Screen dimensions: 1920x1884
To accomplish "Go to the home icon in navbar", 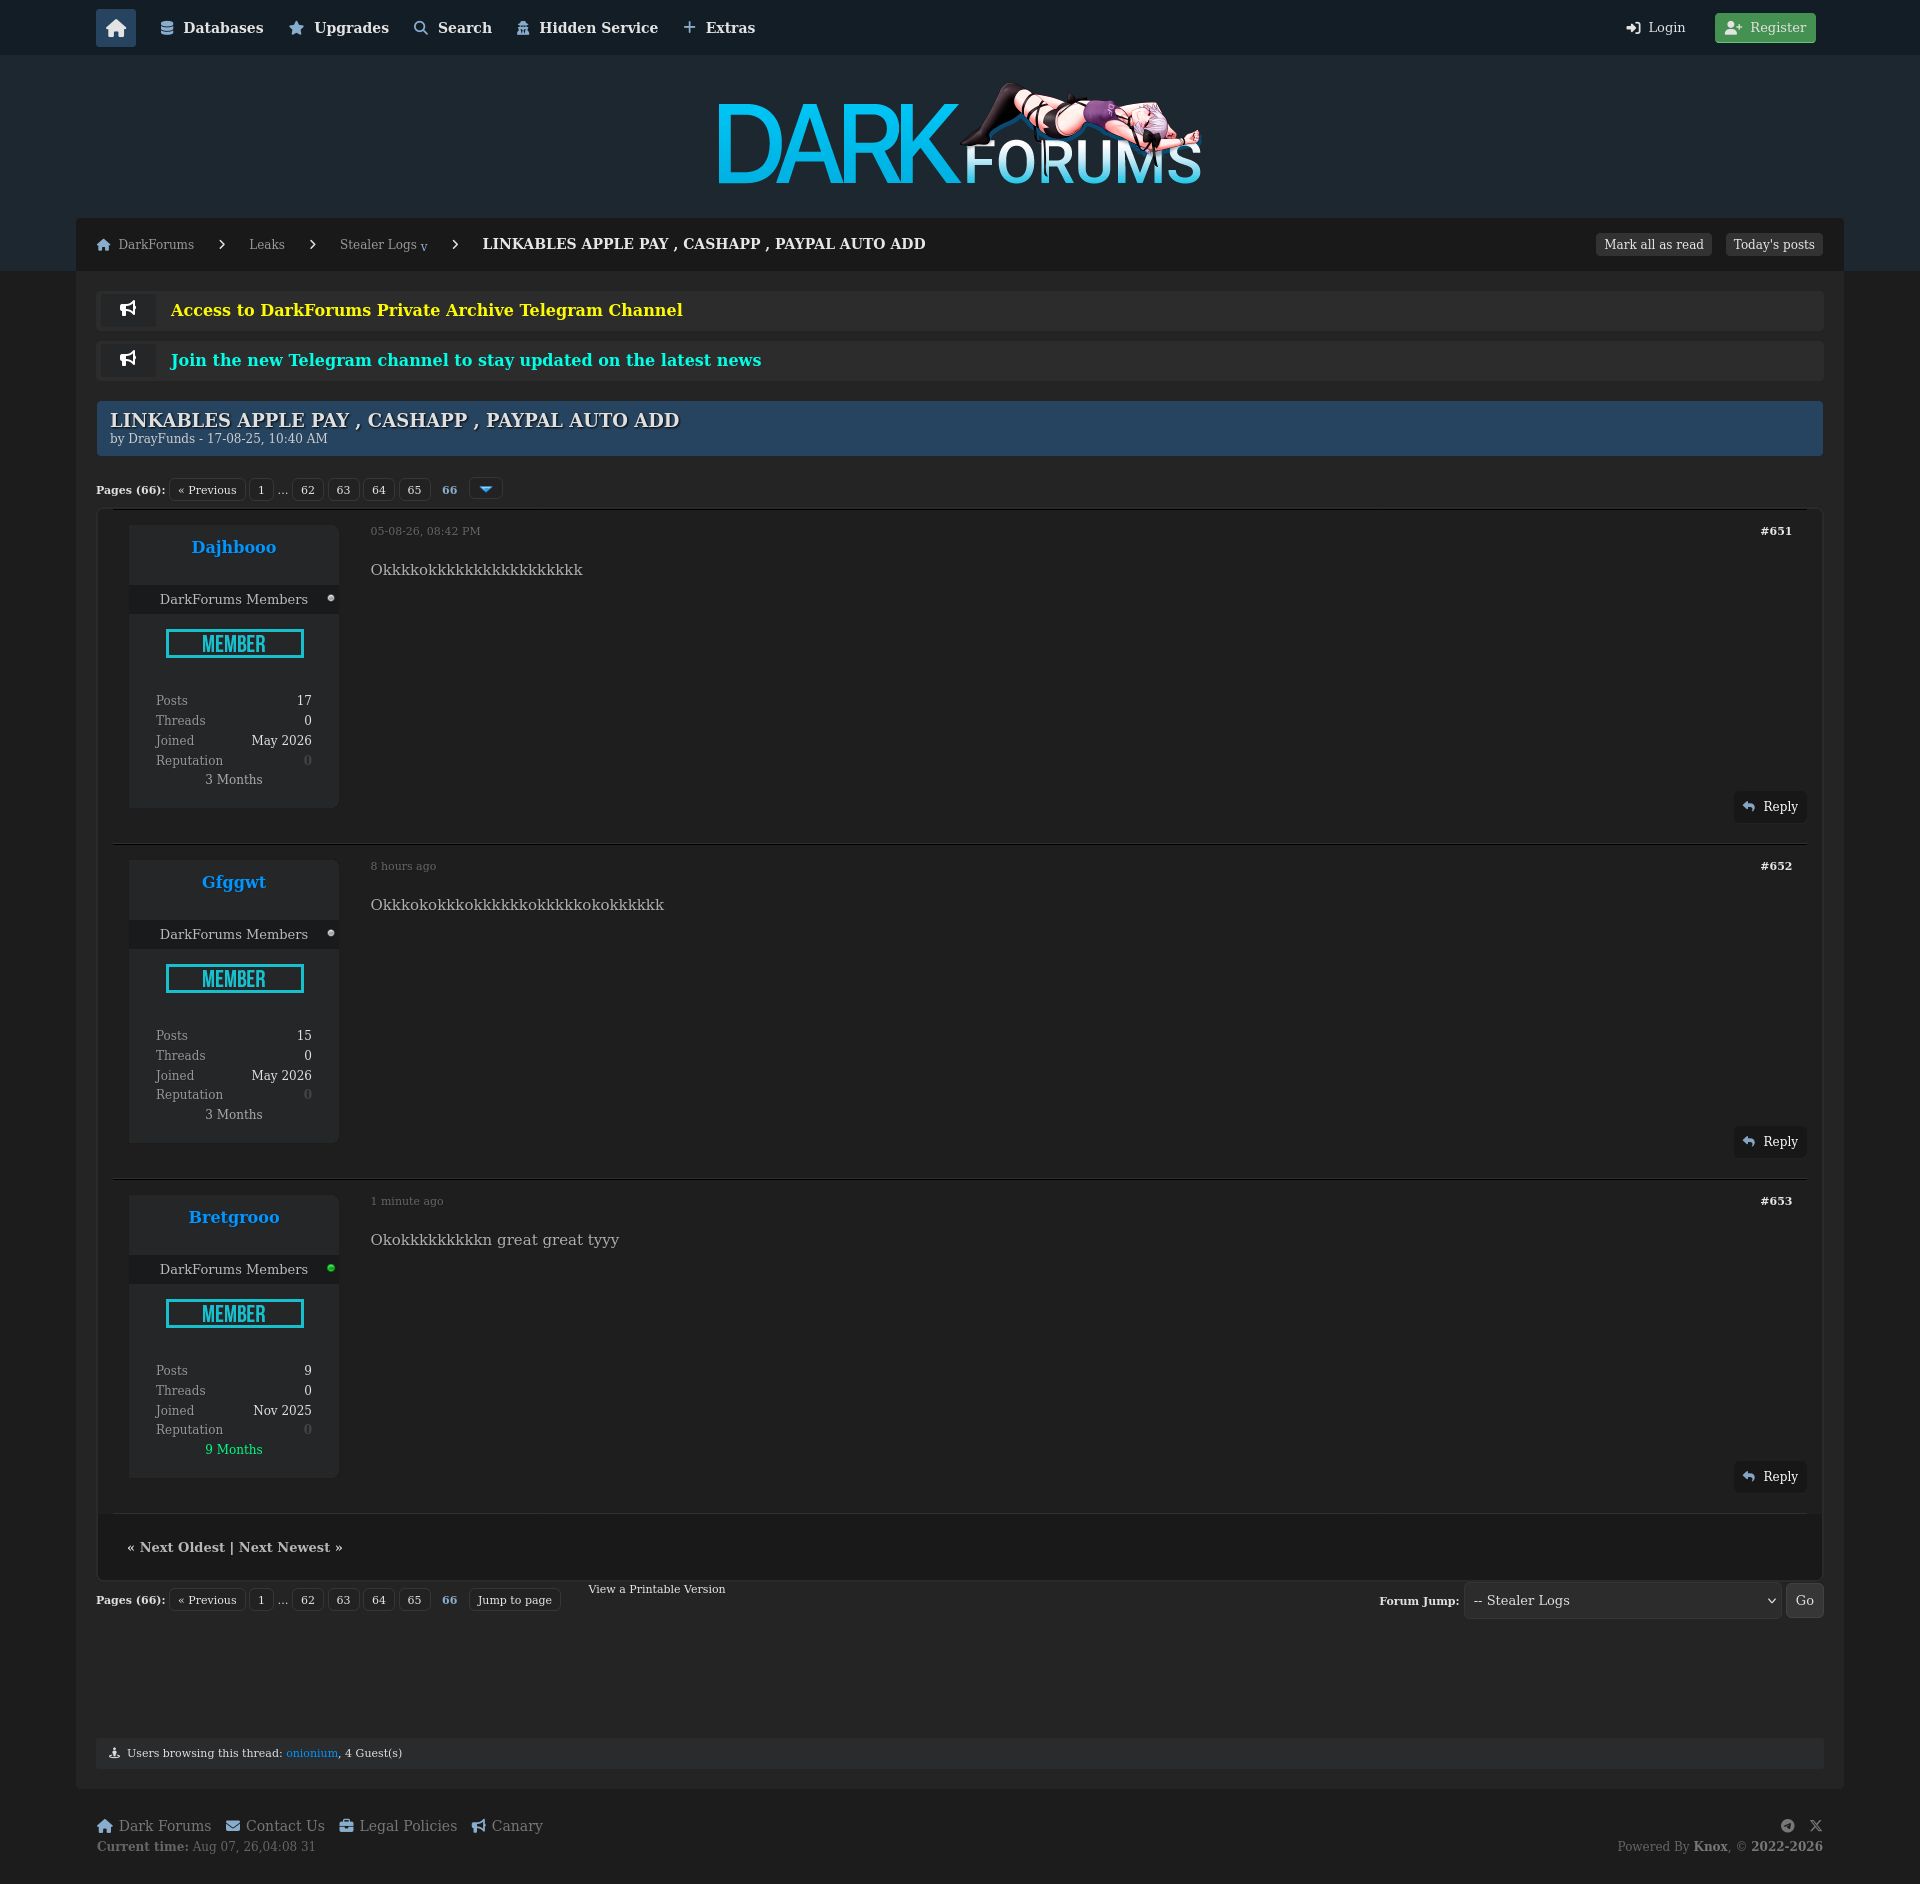I will (x=116, y=28).
